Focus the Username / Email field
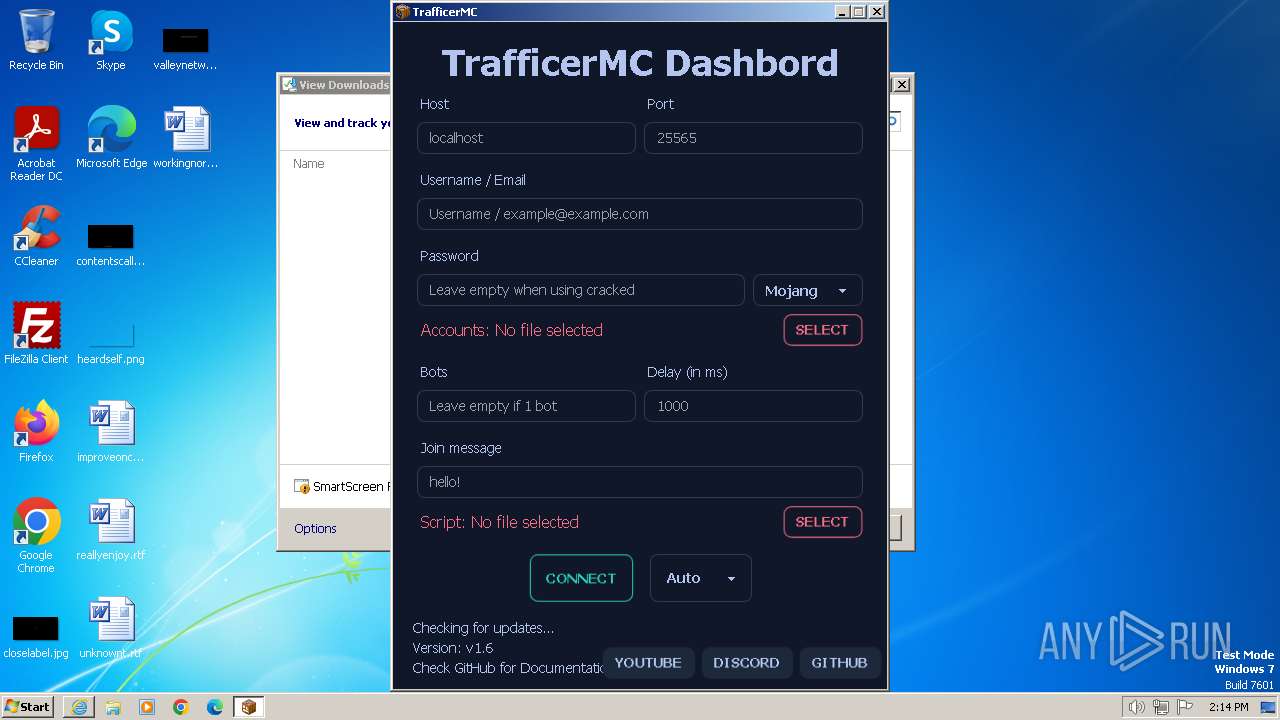The height and width of the screenshot is (720, 1280). [640, 214]
